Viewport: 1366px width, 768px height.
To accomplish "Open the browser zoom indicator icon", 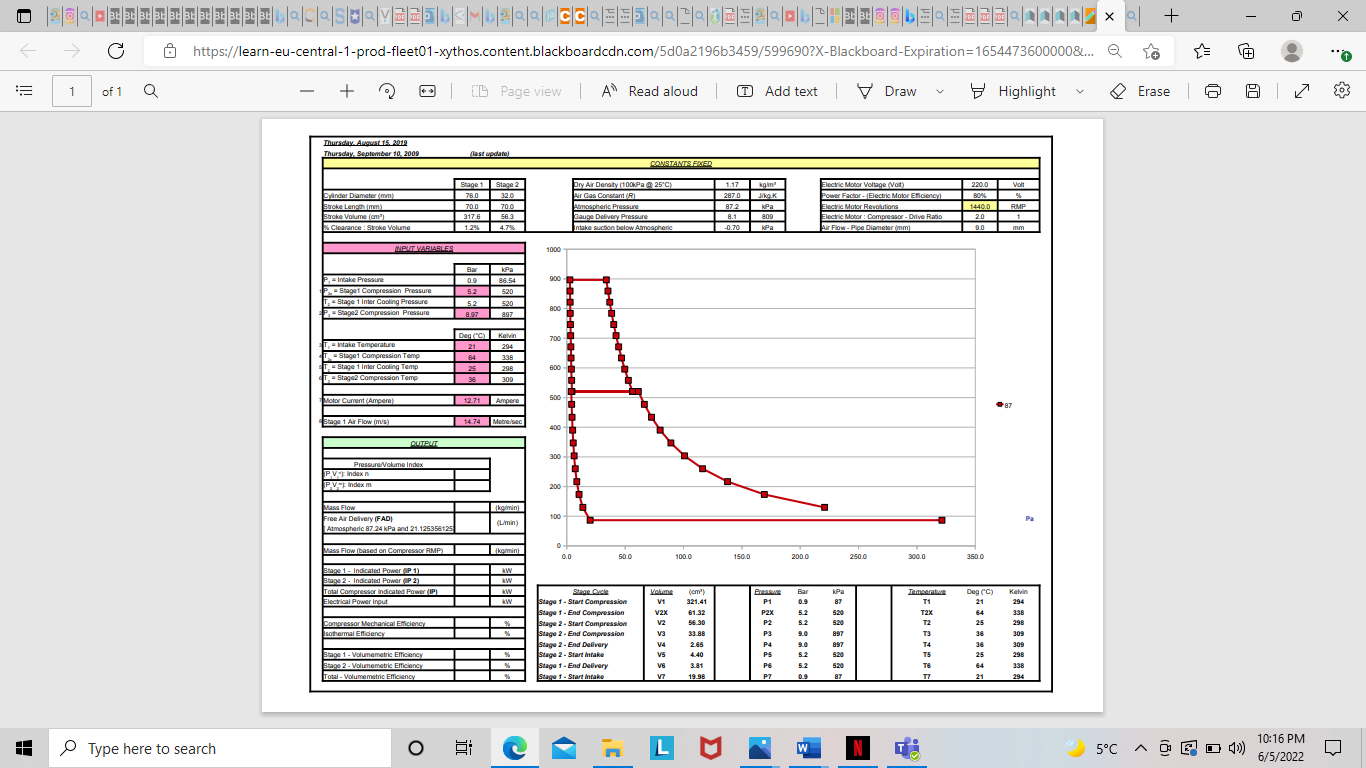I will point(1114,51).
